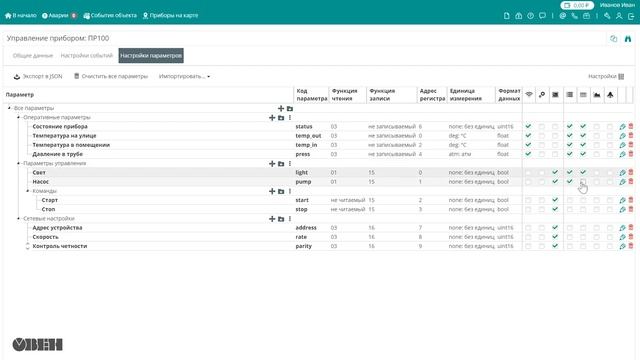The image size is (640, 360).
Task: Check second checkbox in Температура на улице row
Action: click(x=542, y=136)
